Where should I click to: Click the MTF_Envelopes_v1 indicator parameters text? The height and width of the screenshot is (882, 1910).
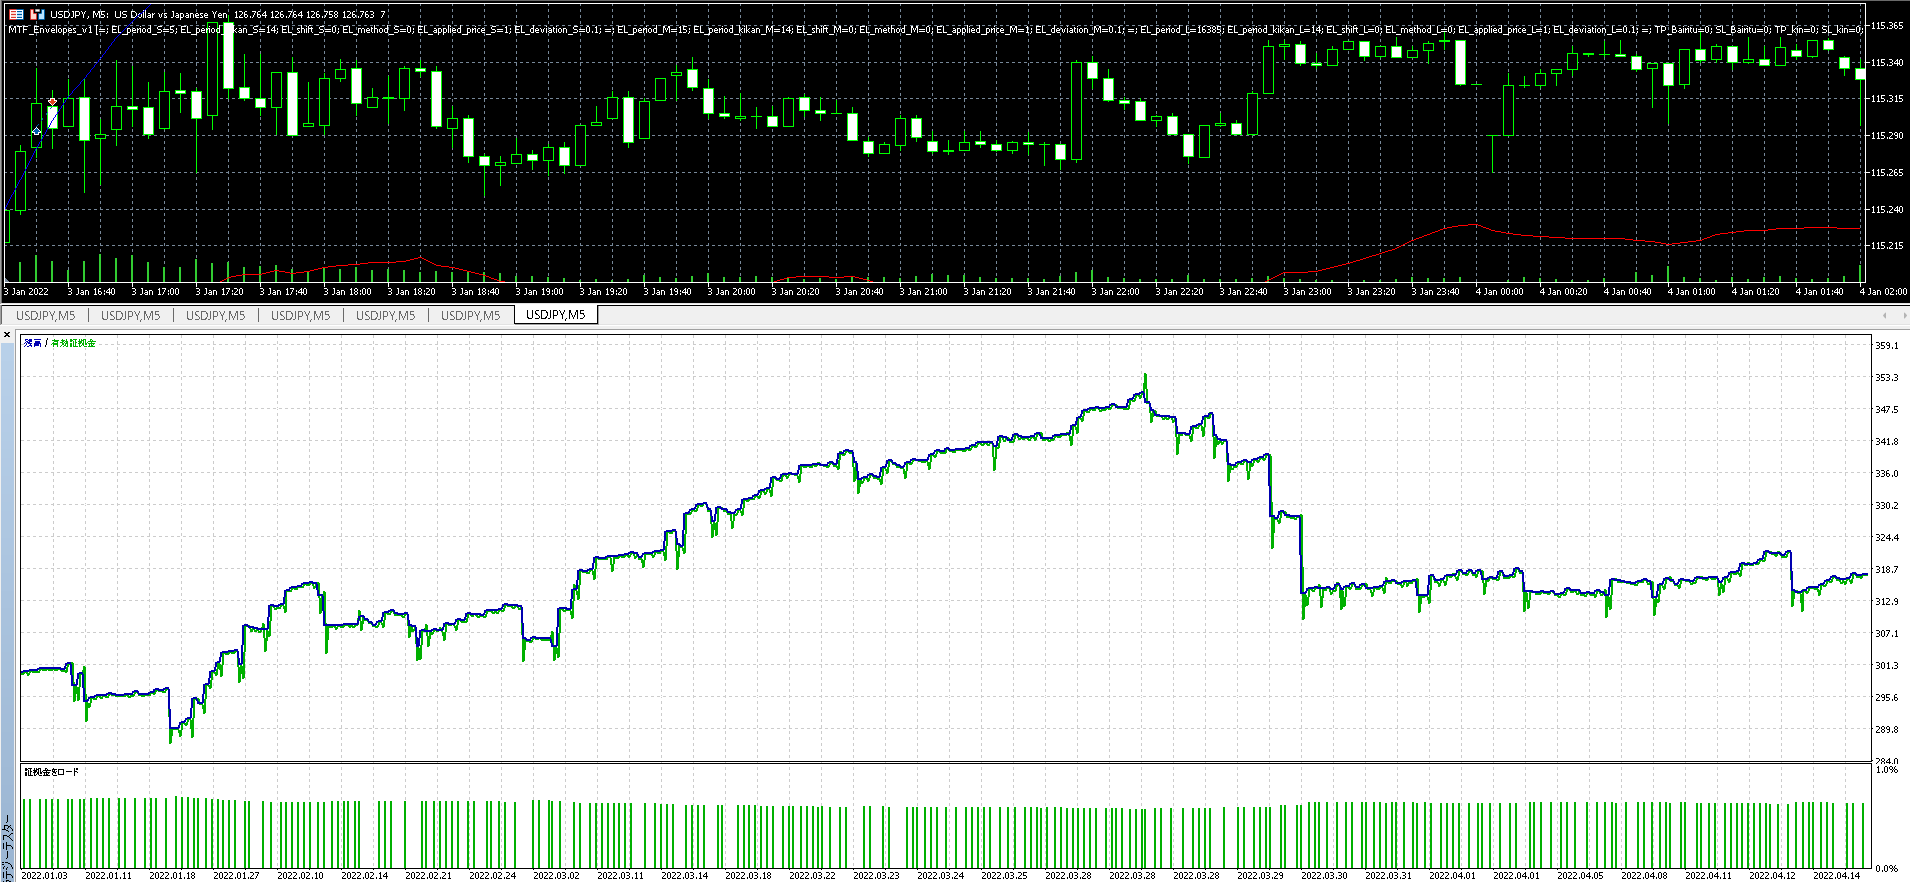point(934,29)
